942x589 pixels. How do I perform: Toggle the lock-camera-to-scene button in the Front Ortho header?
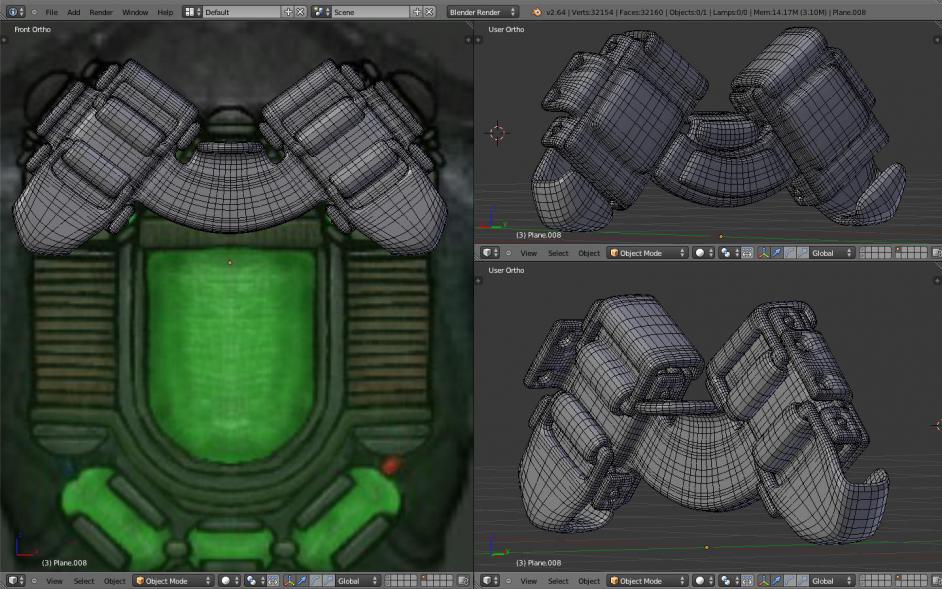click(x=463, y=581)
